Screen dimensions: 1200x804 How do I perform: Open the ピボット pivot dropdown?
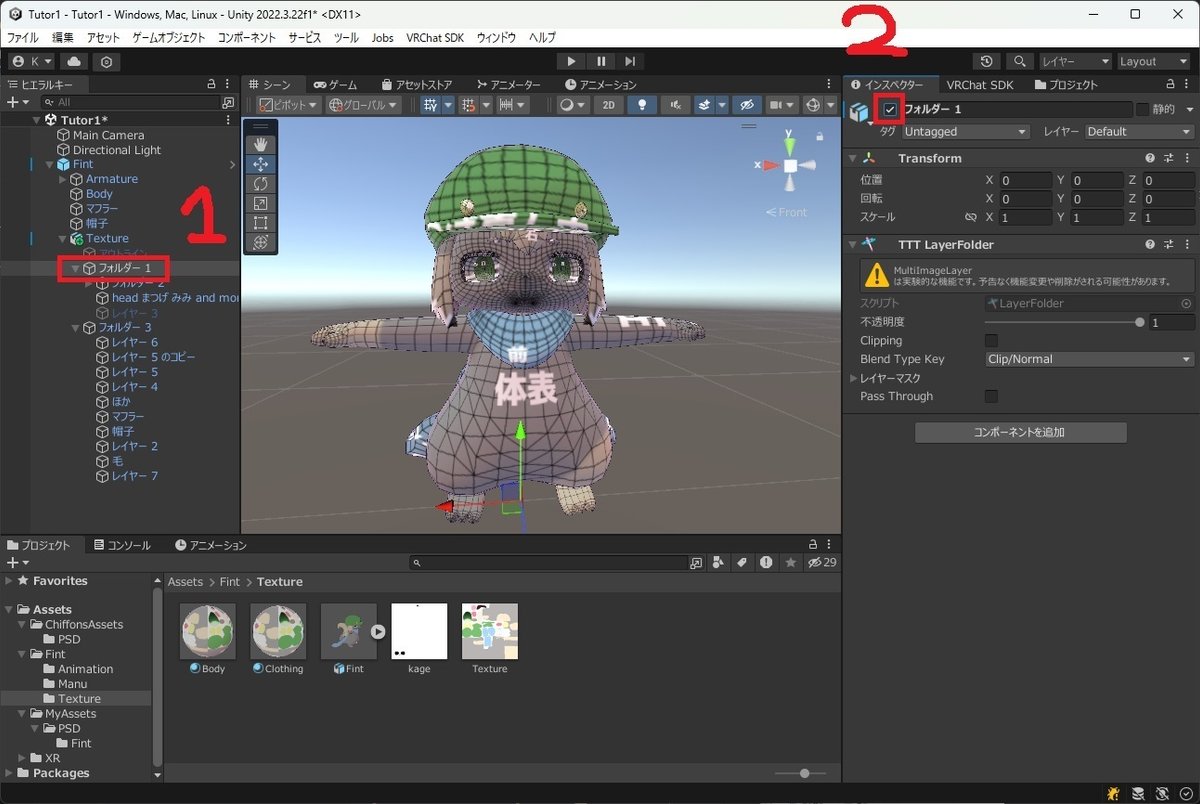(x=289, y=105)
